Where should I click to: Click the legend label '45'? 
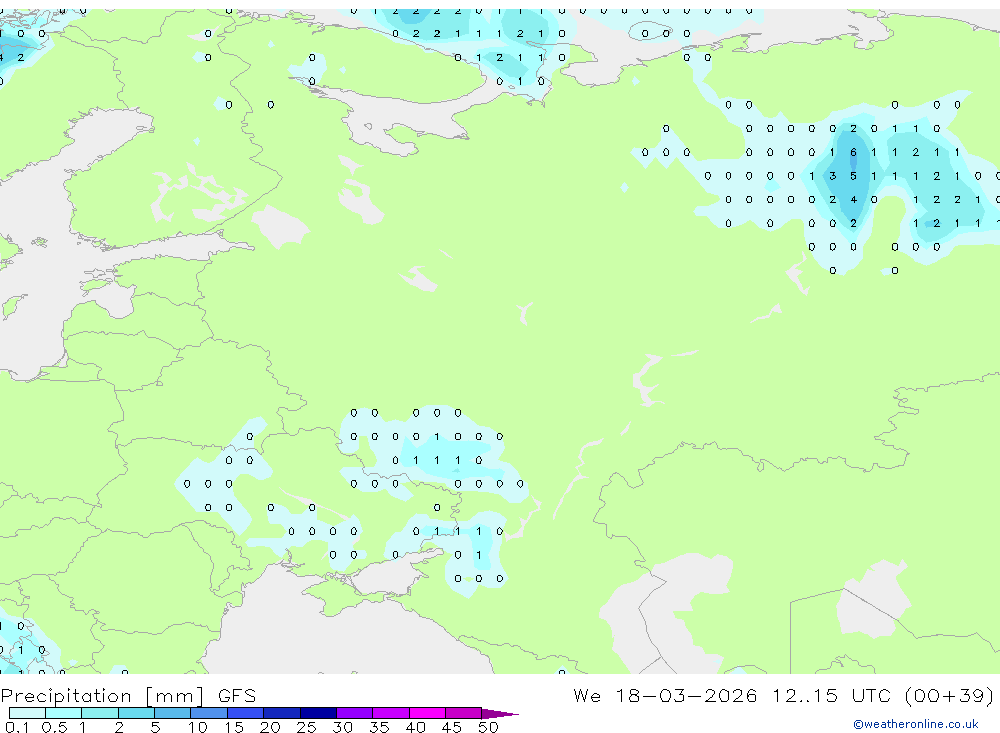452,727
